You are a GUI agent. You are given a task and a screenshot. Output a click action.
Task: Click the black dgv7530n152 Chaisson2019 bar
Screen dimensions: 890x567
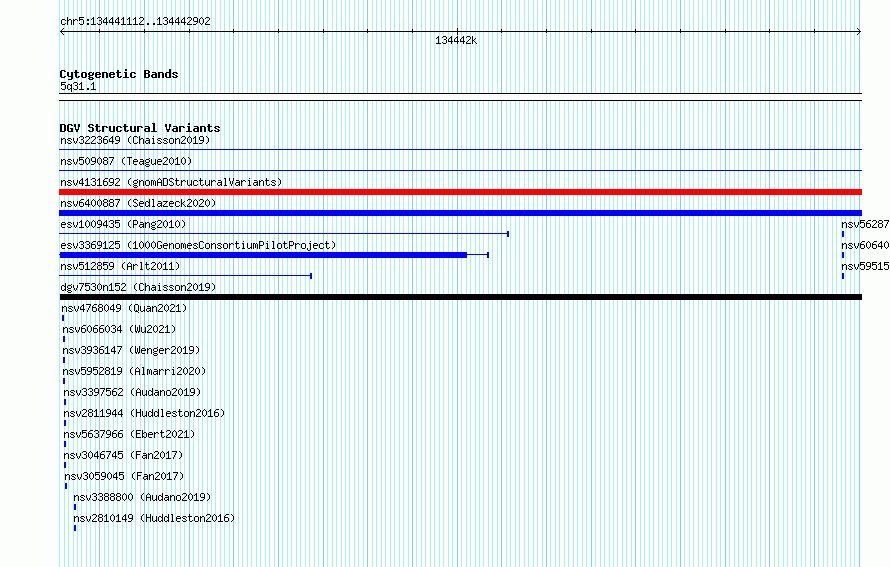coord(460,297)
